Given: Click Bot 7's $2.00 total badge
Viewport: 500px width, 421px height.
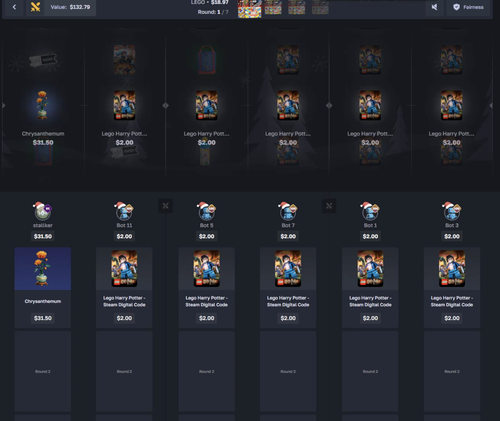Looking at the screenshot, I should click(288, 236).
